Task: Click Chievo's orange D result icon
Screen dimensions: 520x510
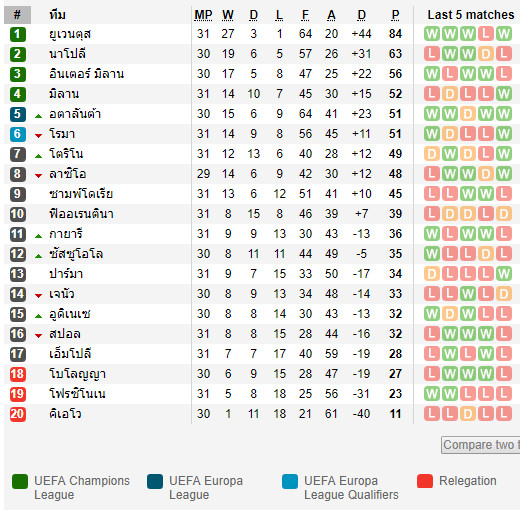Action: [468, 414]
